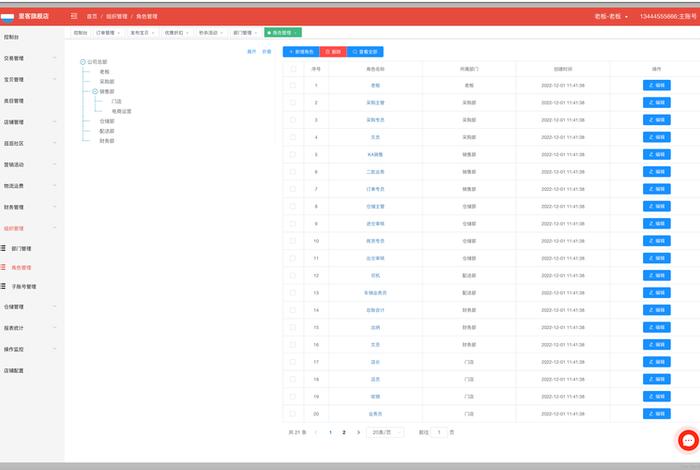Image resolution: width=700 pixels, height=470 pixels.
Task: Toggle the select-all checkbox in table header
Action: (293, 69)
